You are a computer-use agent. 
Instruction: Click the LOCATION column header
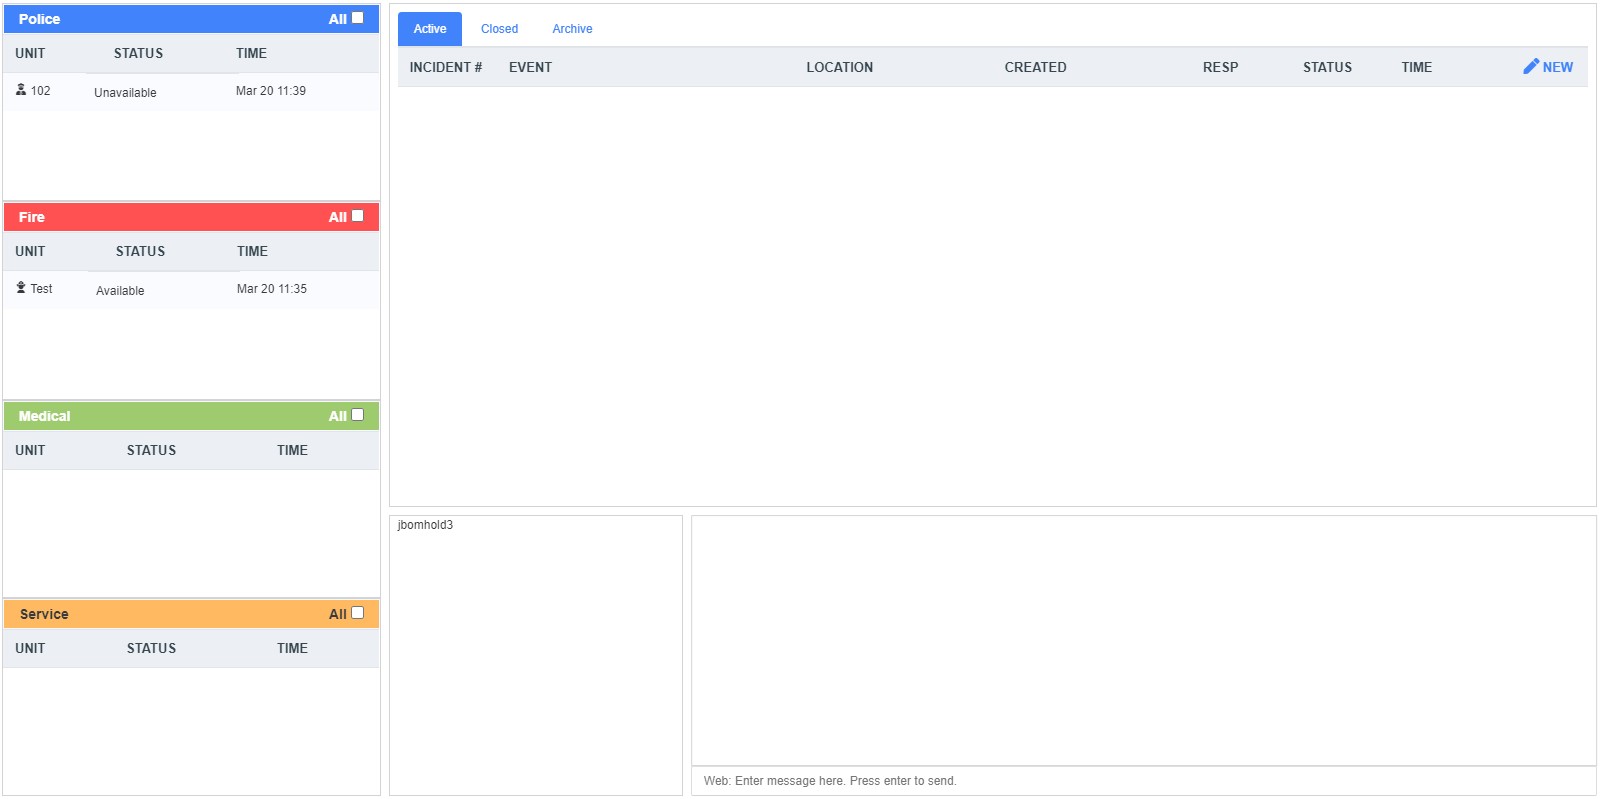pos(839,67)
